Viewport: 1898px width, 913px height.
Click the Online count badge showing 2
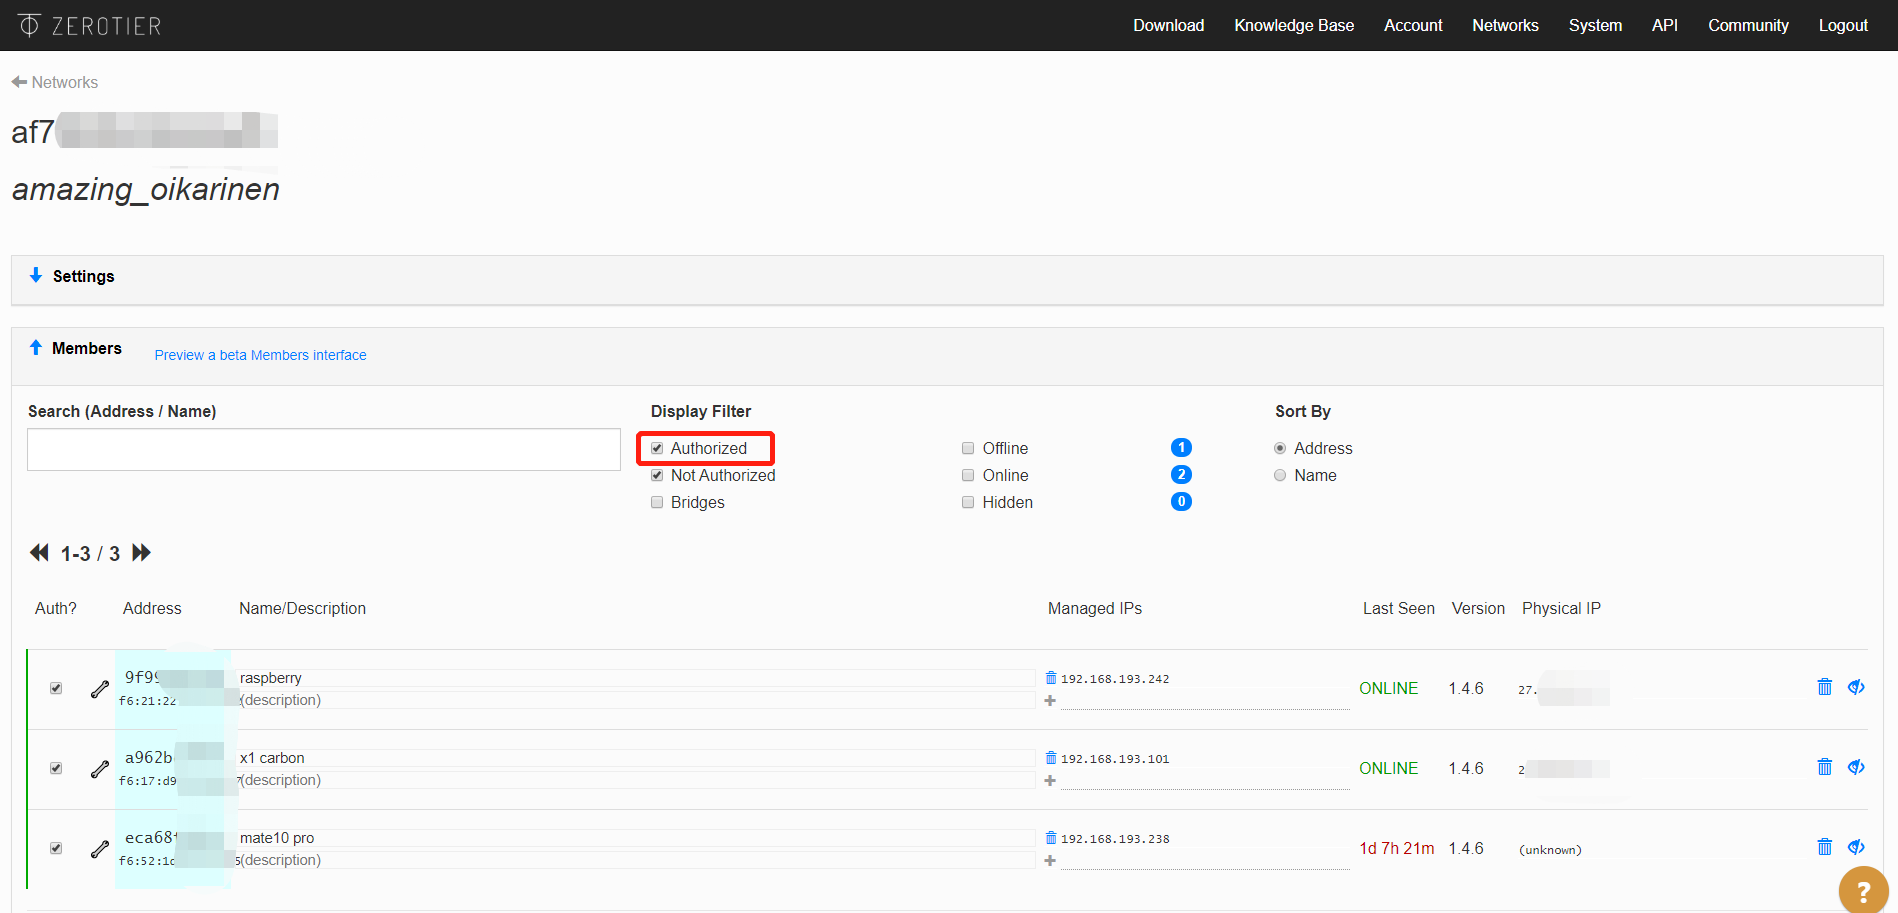1181,474
